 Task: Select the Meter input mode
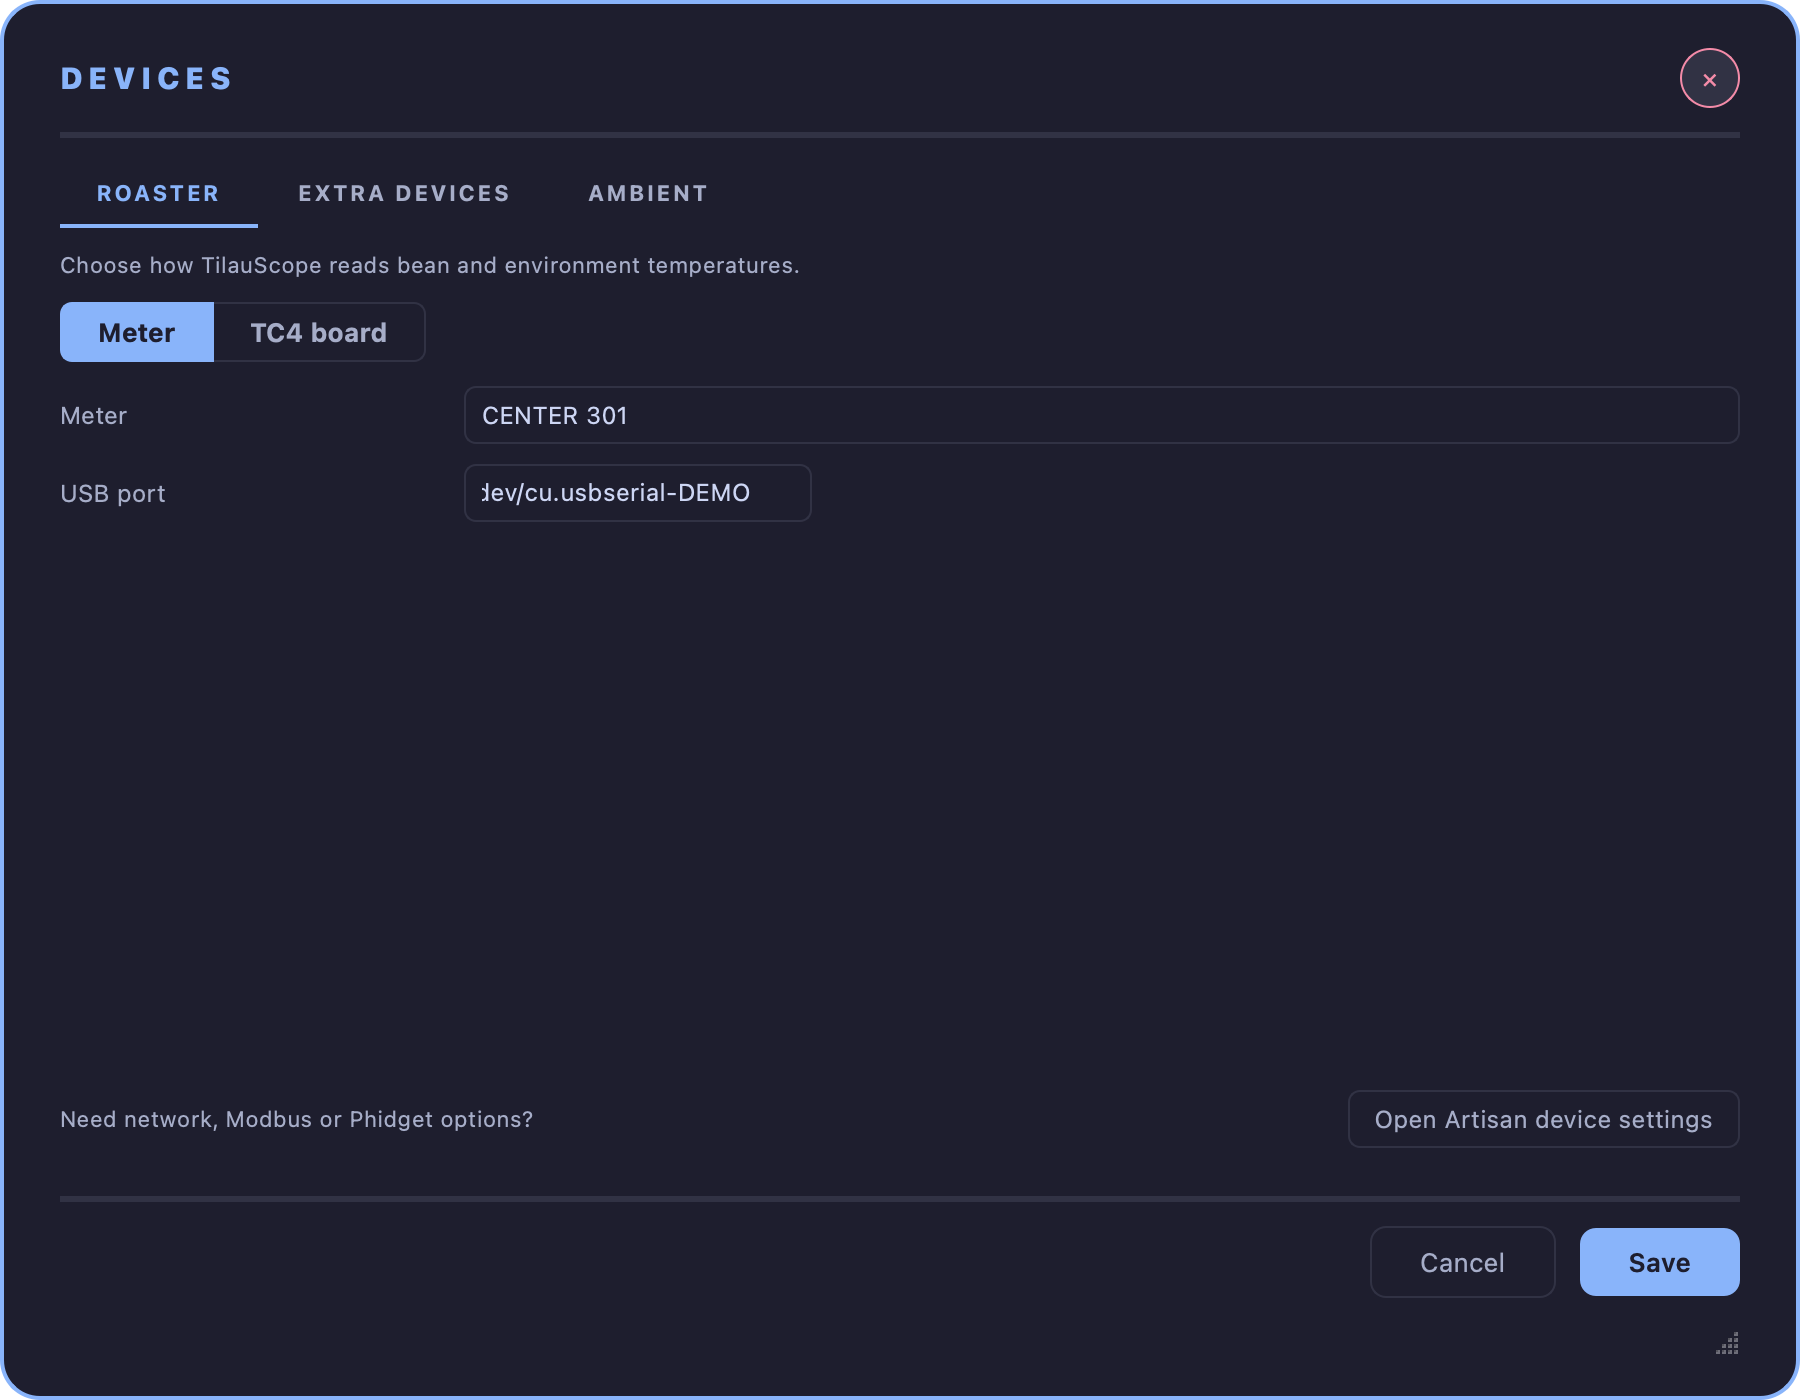click(137, 332)
